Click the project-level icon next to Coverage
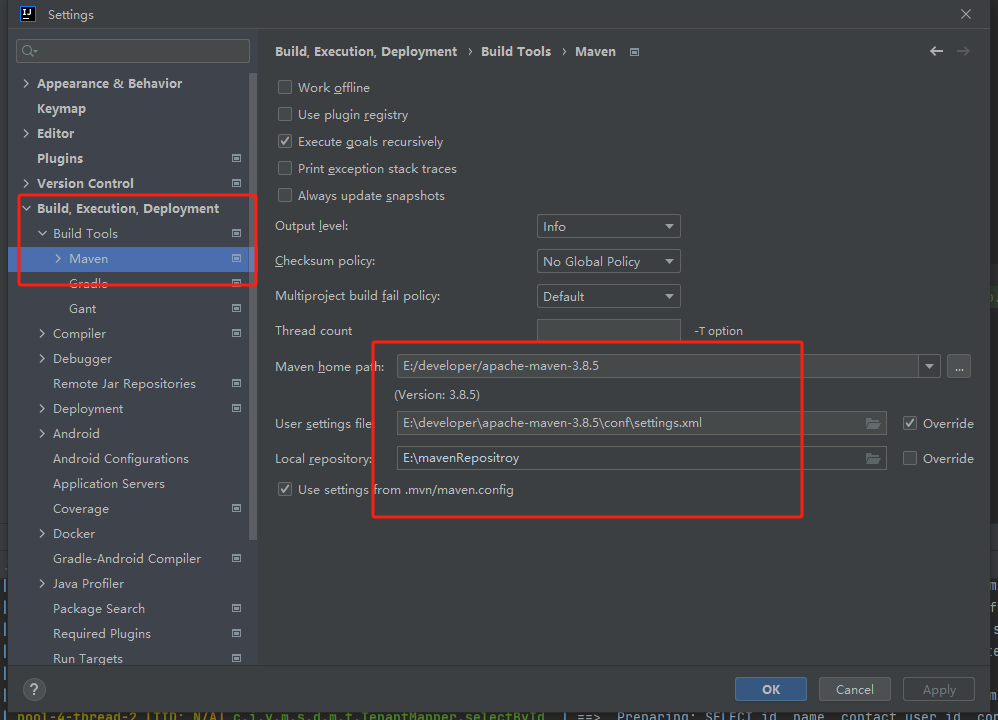This screenshot has height=720, width=998. [x=236, y=508]
